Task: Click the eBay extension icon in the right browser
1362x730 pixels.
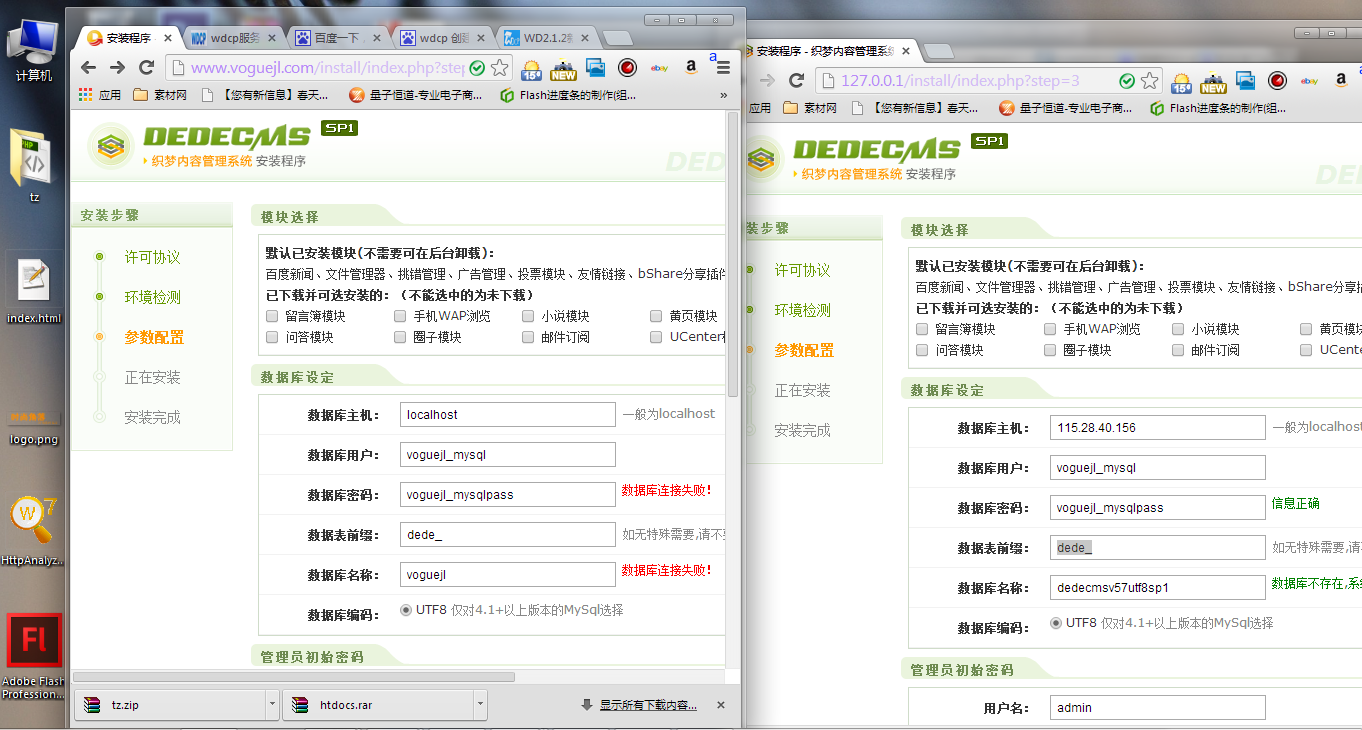Action: (x=1309, y=81)
